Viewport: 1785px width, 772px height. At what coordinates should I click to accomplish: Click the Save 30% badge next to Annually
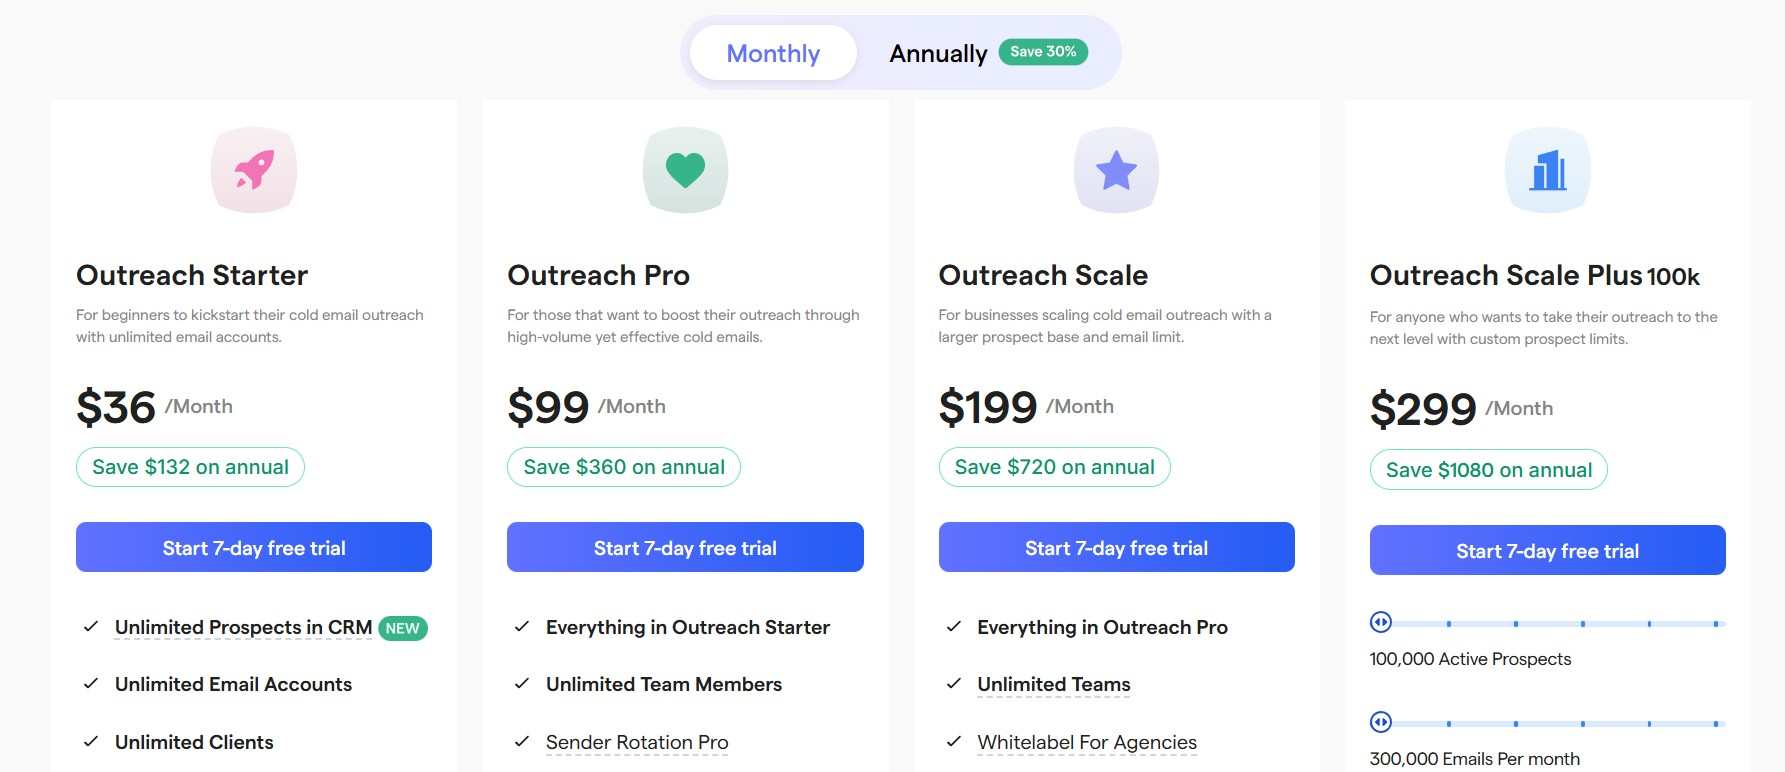[1044, 52]
